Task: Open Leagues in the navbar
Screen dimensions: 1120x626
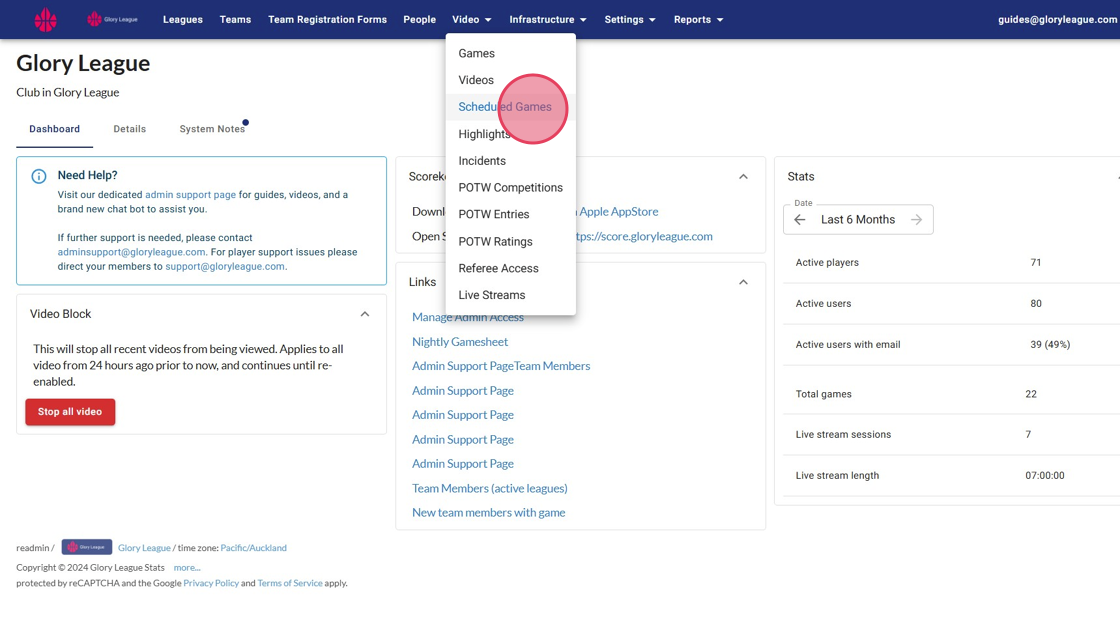Action: (x=183, y=19)
